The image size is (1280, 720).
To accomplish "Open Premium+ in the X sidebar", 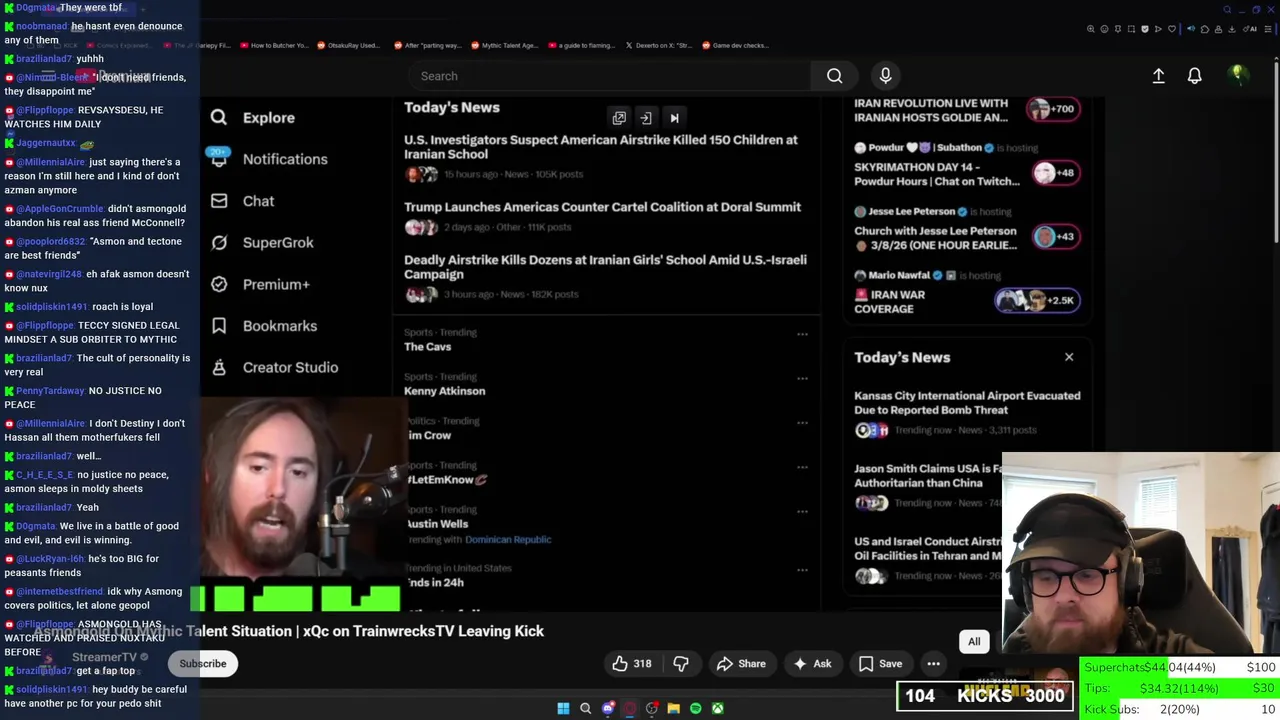I will tap(260, 284).
